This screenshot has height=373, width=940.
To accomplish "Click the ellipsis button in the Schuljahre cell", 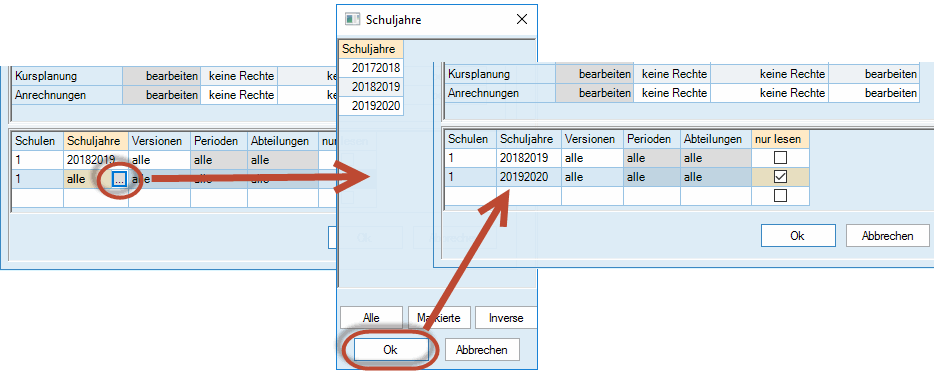I will pyautogui.click(x=119, y=179).
